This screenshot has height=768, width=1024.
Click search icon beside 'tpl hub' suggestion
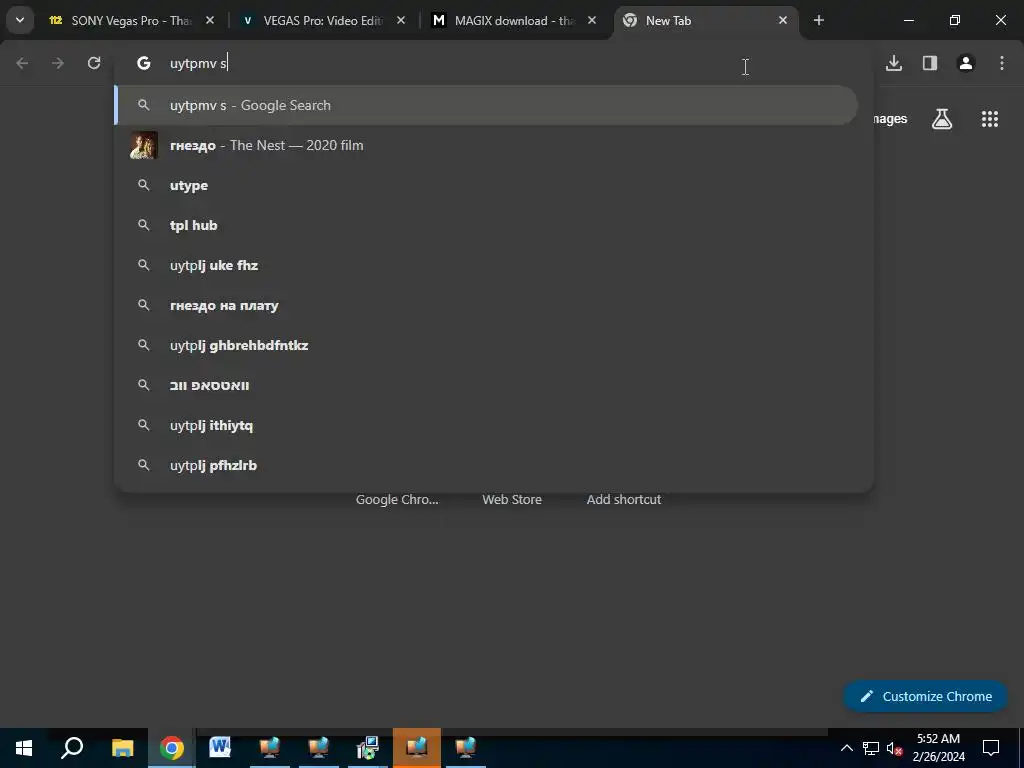tap(144, 225)
